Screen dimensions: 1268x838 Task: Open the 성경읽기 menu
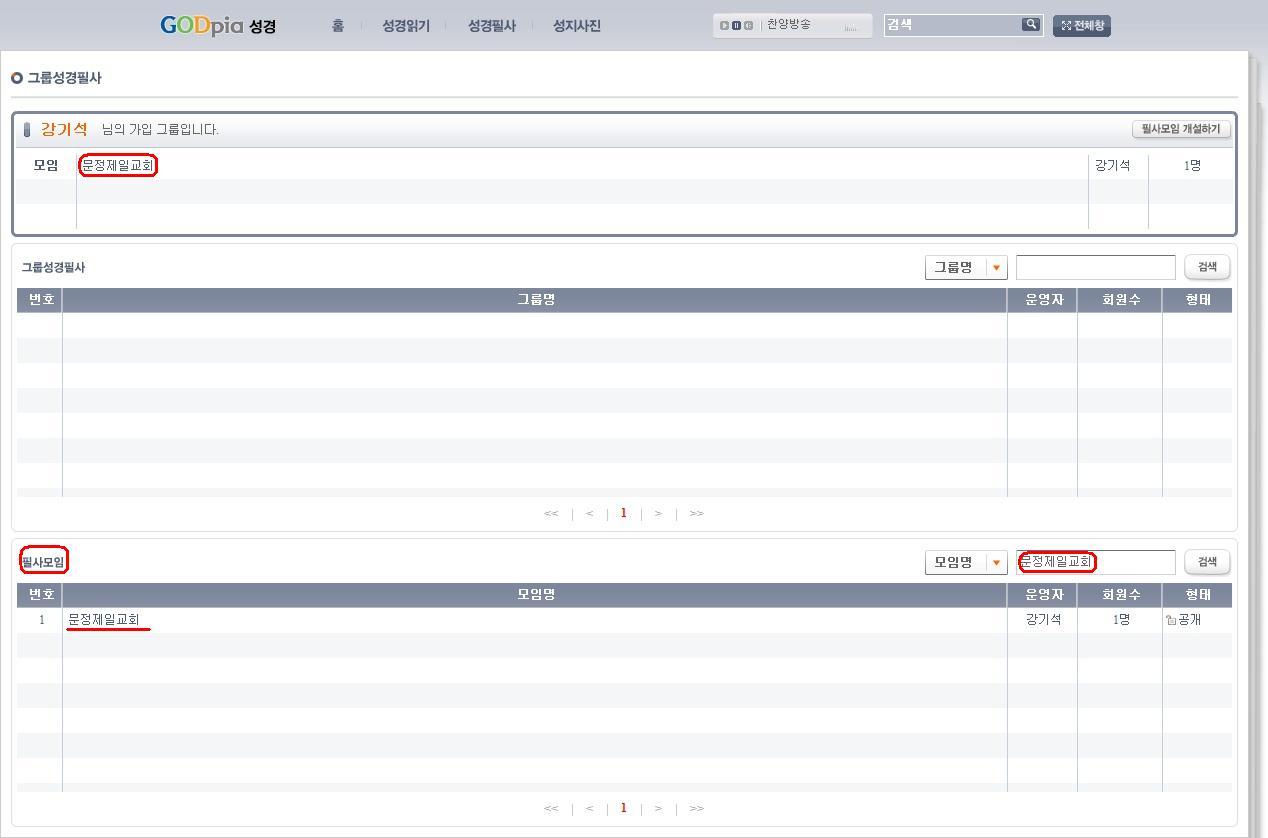(406, 26)
